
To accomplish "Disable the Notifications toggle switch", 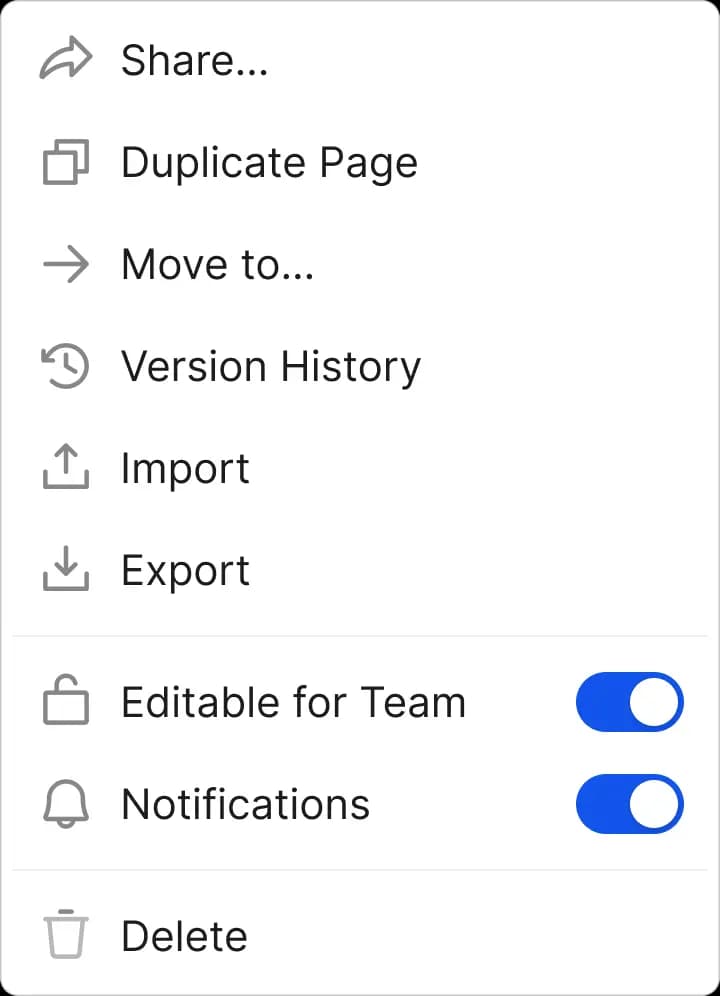I will (629, 804).
